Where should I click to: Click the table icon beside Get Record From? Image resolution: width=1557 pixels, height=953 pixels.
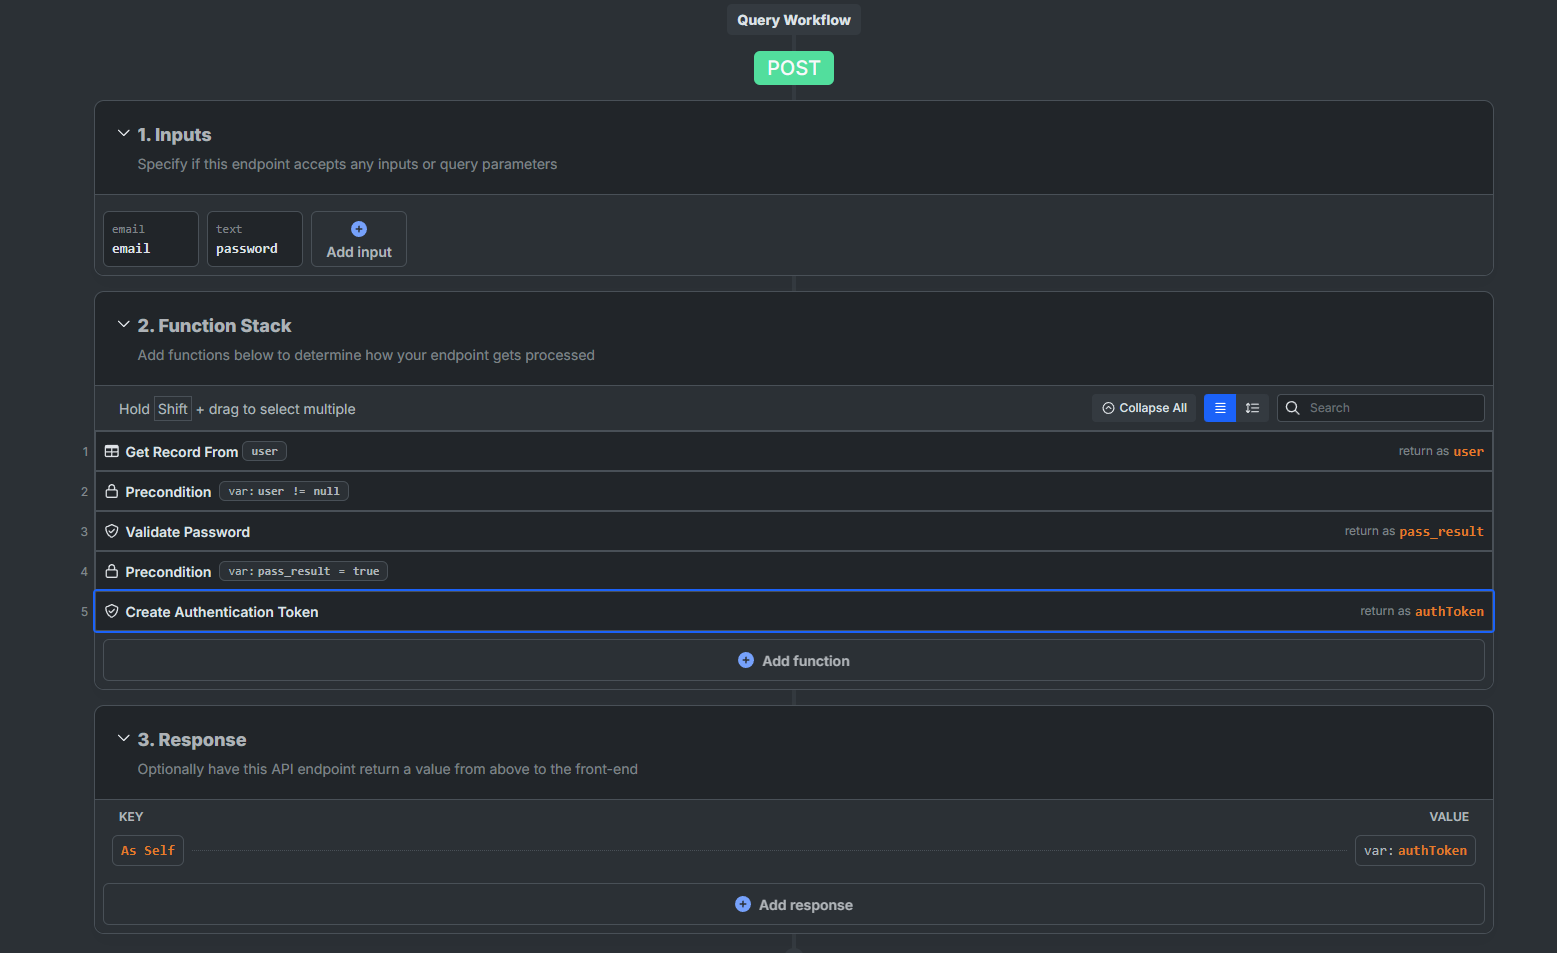[x=112, y=452]
